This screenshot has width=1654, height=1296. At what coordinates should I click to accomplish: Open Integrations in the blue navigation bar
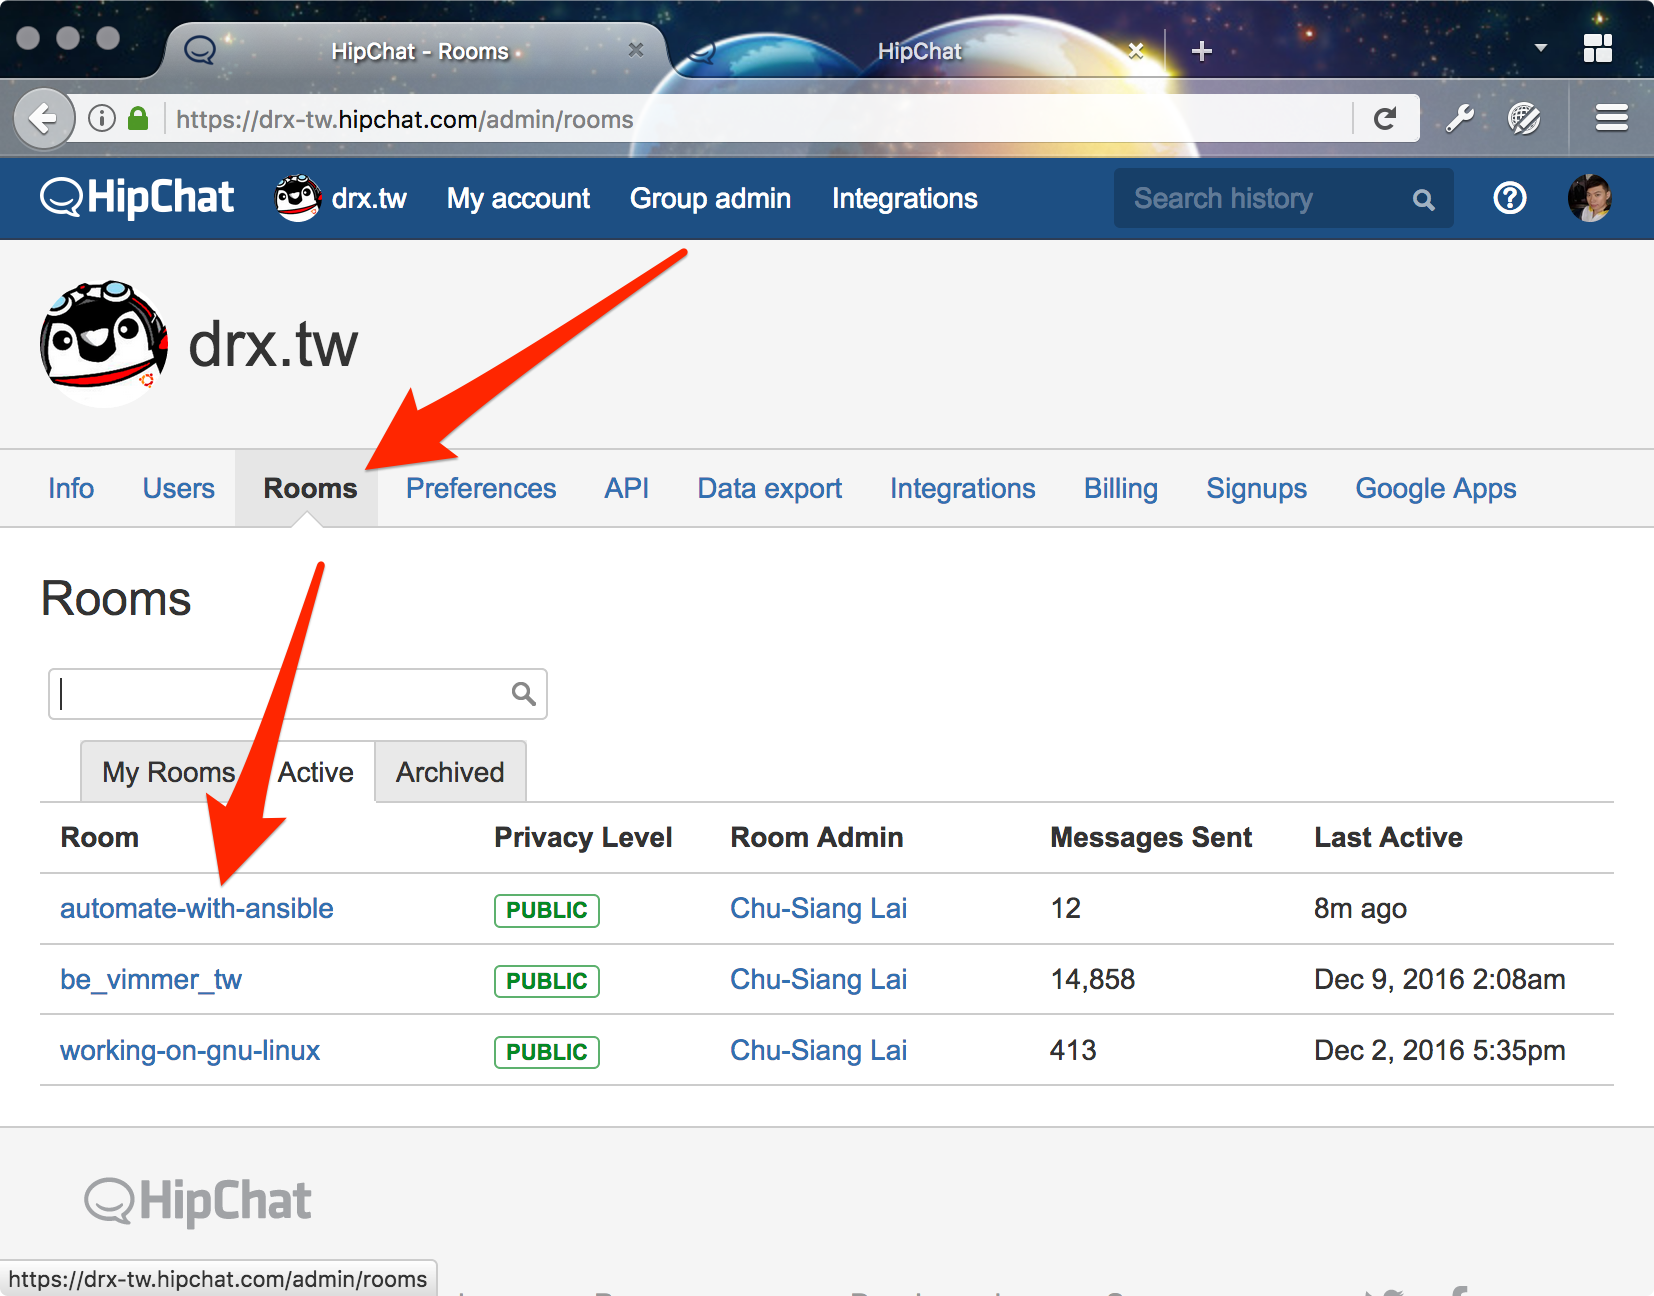(905, 198)
